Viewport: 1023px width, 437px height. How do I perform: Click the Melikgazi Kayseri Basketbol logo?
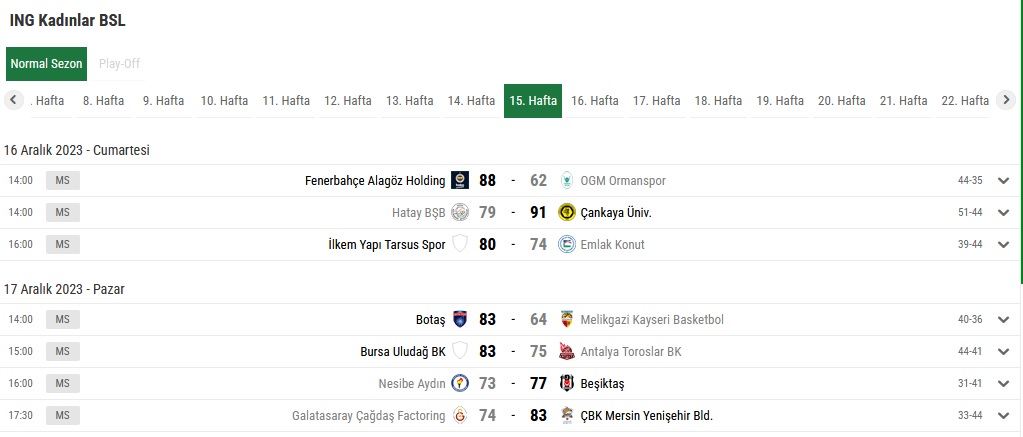[x=567, y=320]
